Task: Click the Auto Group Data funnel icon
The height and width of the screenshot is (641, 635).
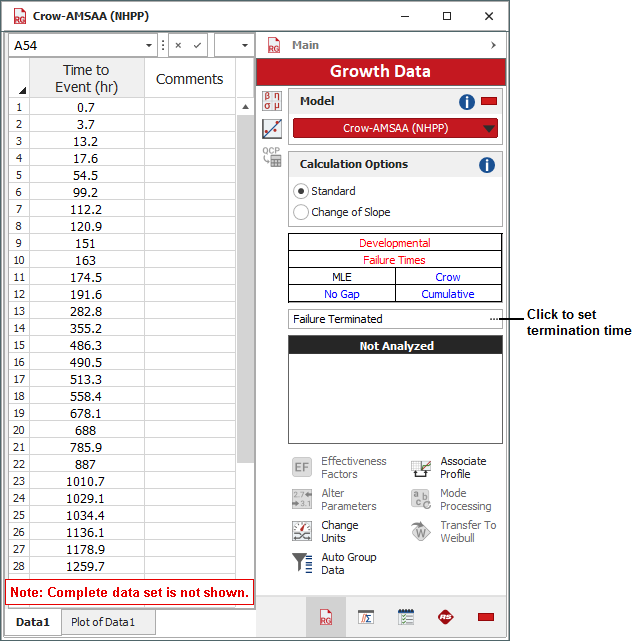Action: tap(302, 564)
